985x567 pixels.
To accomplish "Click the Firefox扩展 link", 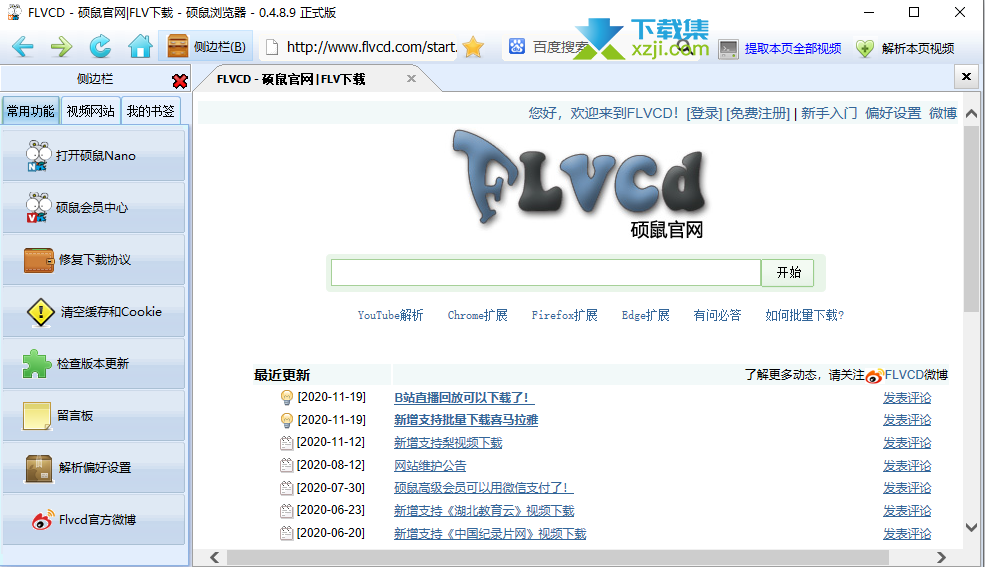I will coord(564,315).
